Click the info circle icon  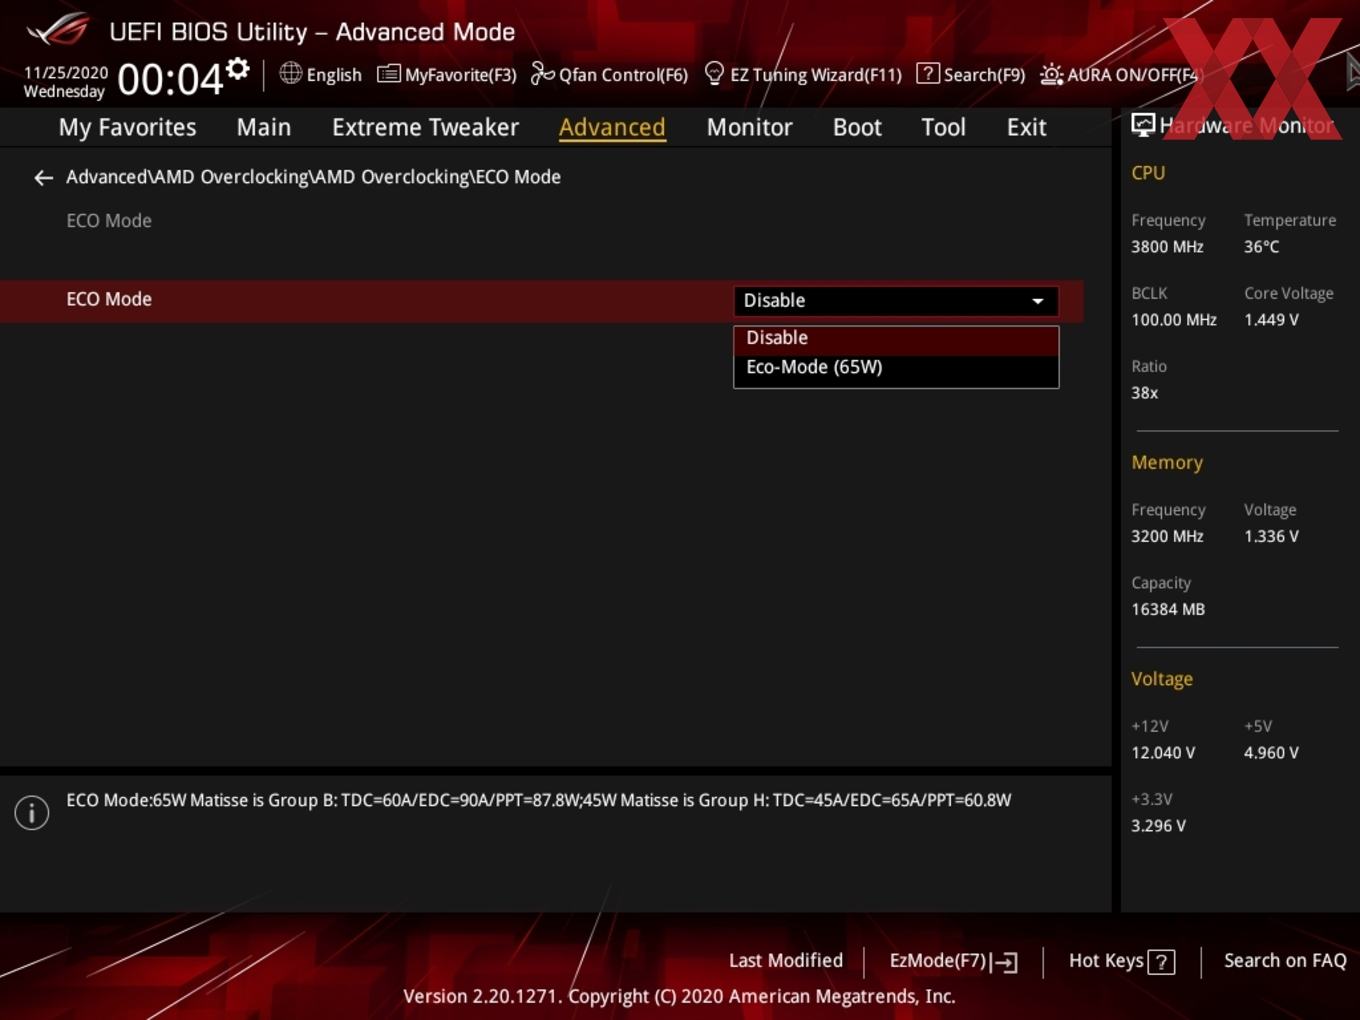point(32,812)
